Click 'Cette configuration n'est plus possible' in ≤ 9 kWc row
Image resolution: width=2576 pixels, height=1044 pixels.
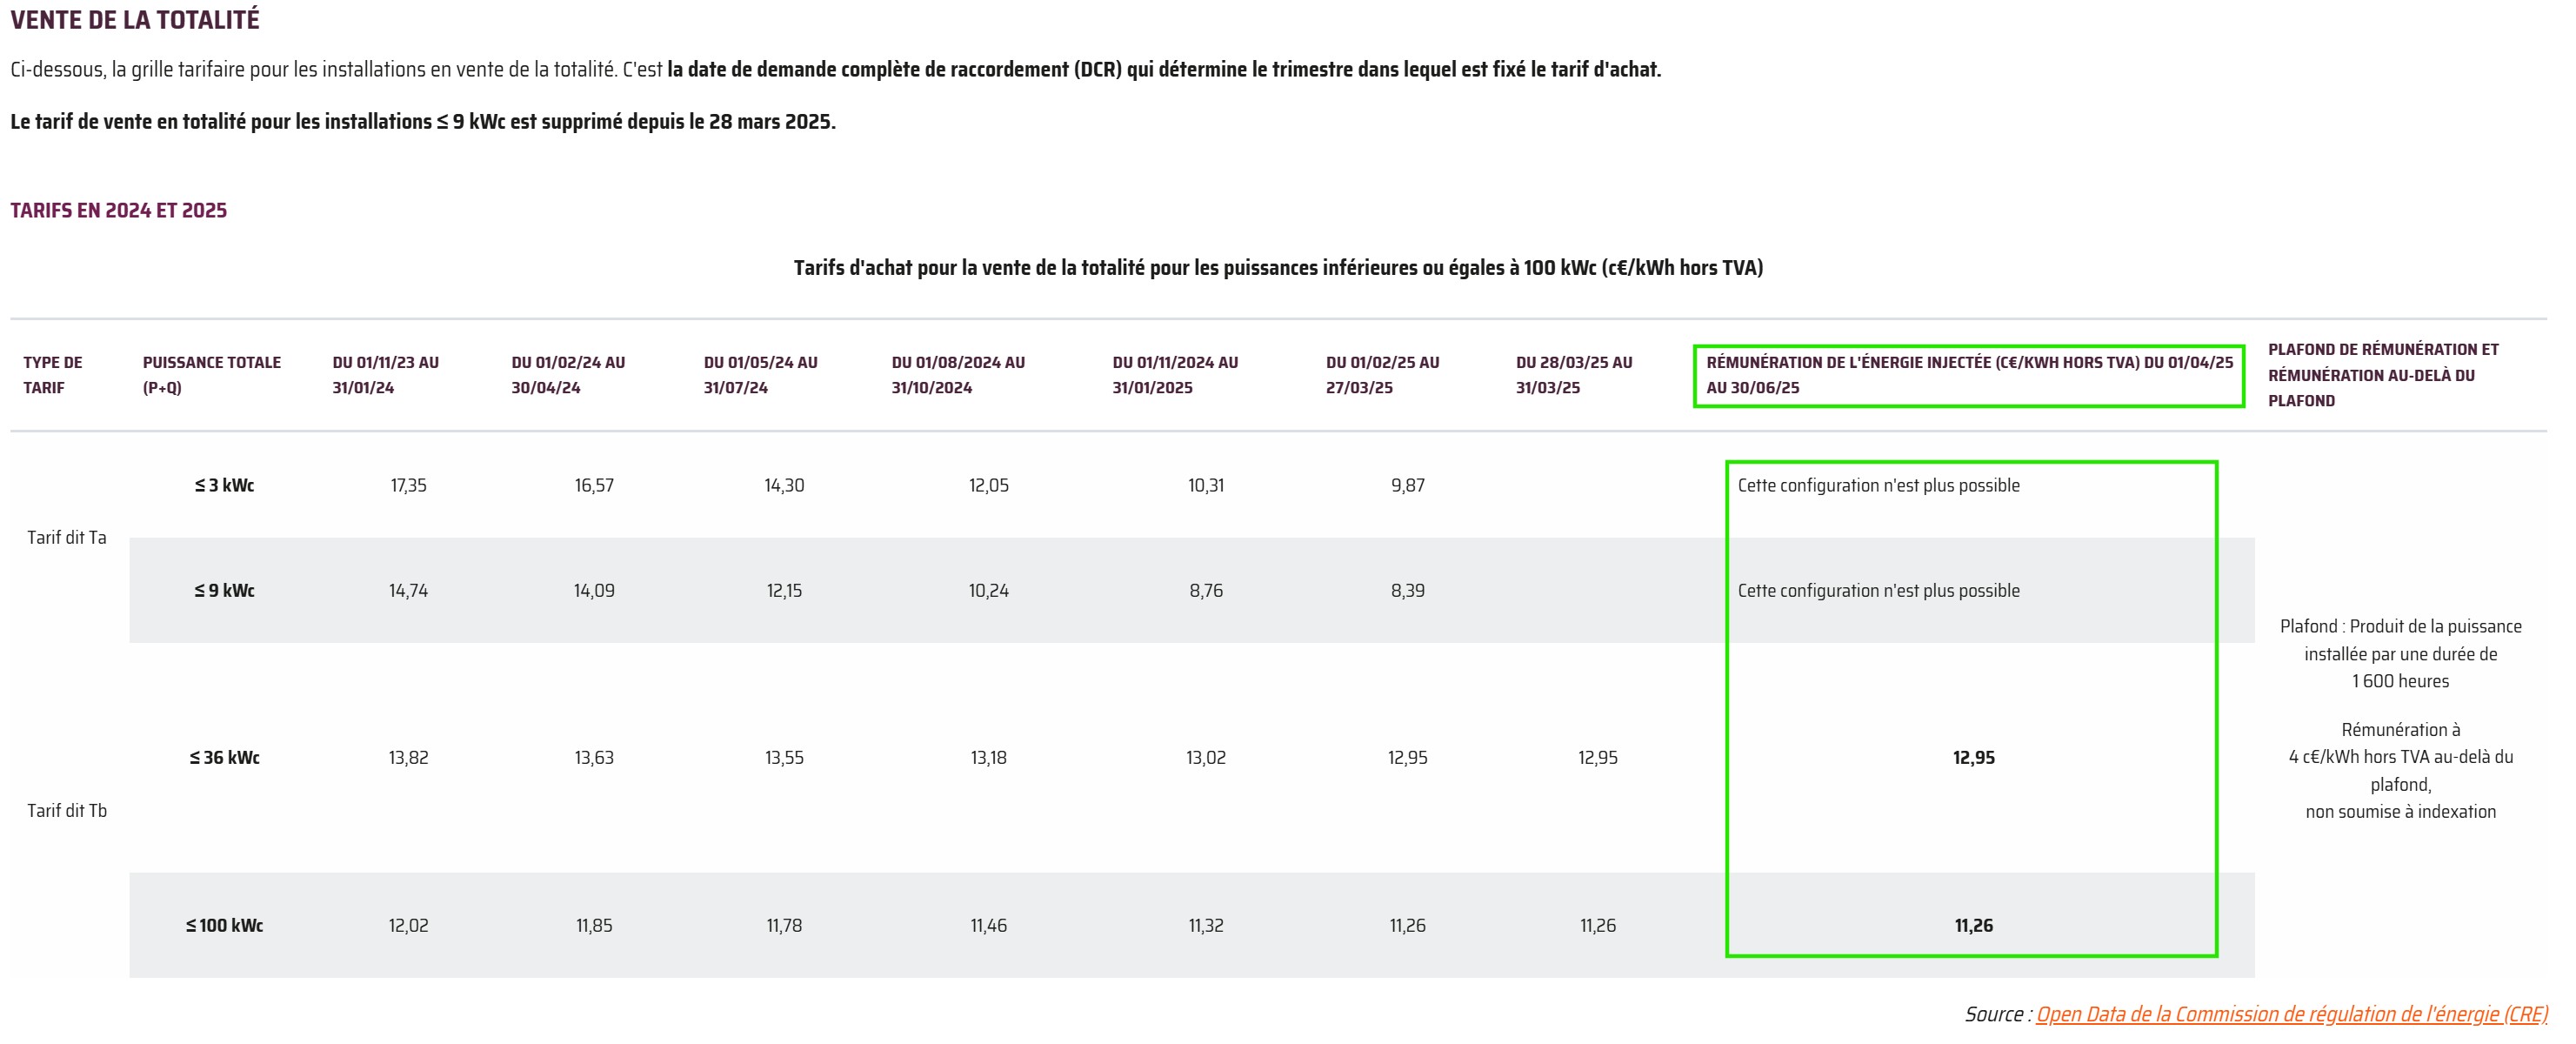click(x=1879, y=591)
